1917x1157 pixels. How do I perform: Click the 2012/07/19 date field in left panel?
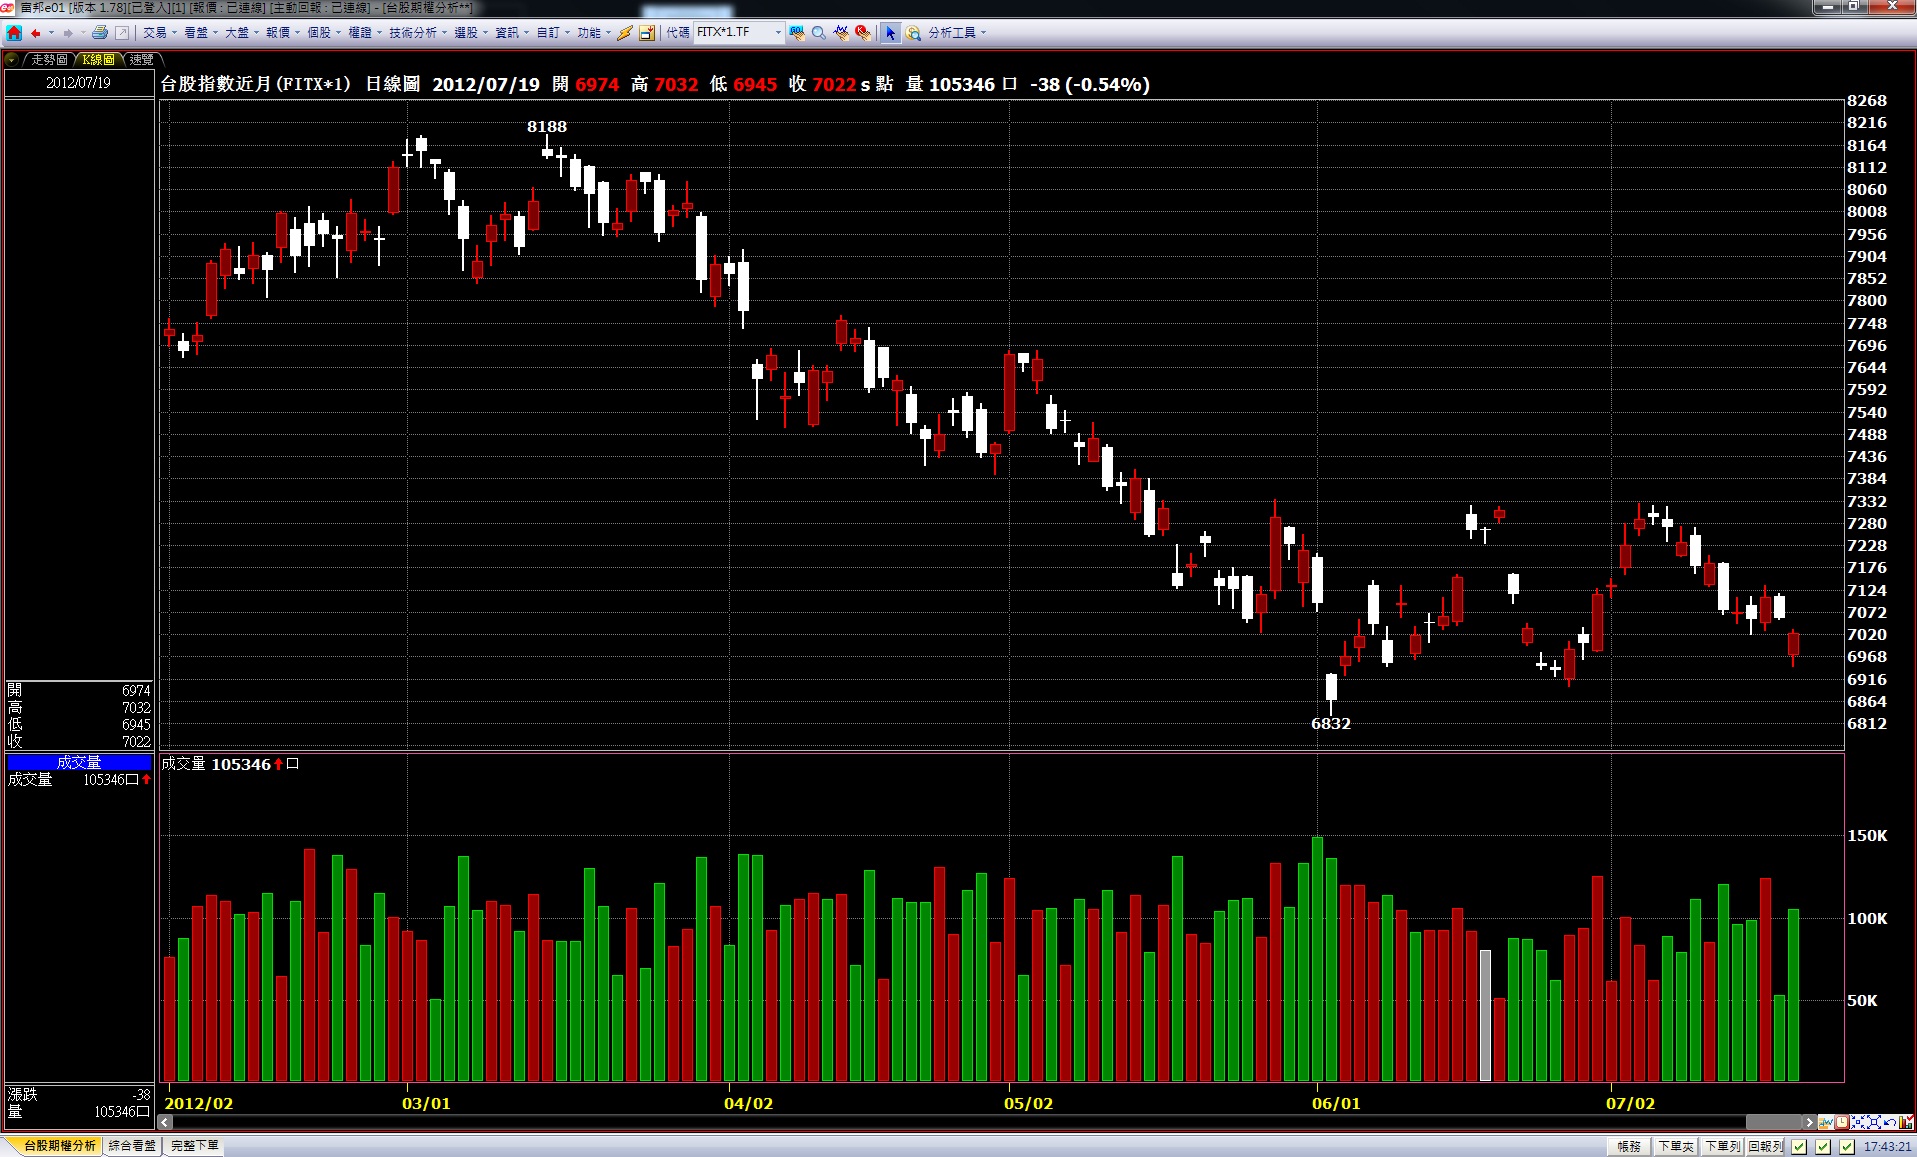point(79,82)
